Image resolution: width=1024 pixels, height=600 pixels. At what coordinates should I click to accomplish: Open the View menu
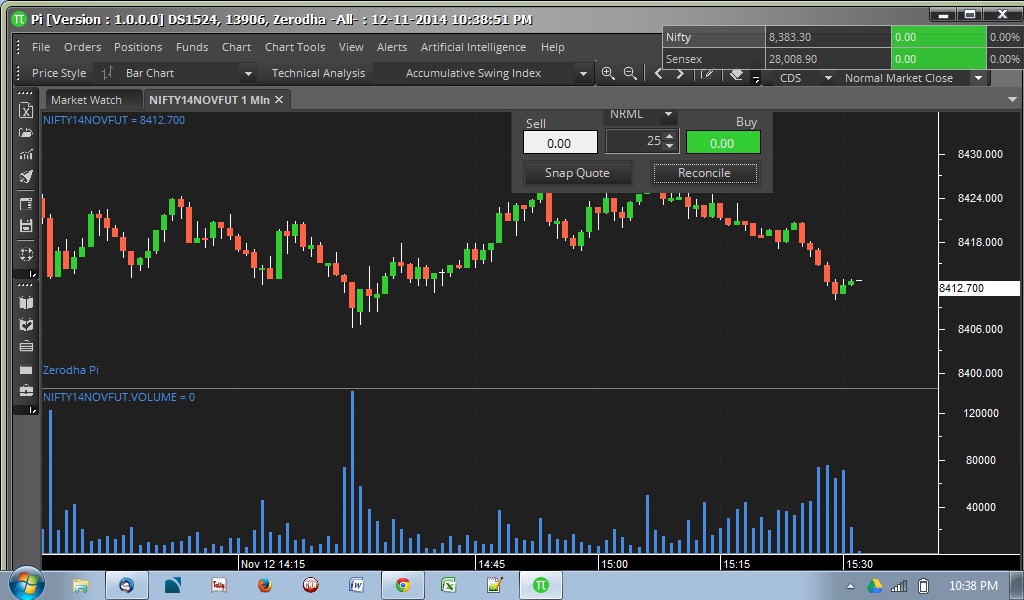point(351,47)
